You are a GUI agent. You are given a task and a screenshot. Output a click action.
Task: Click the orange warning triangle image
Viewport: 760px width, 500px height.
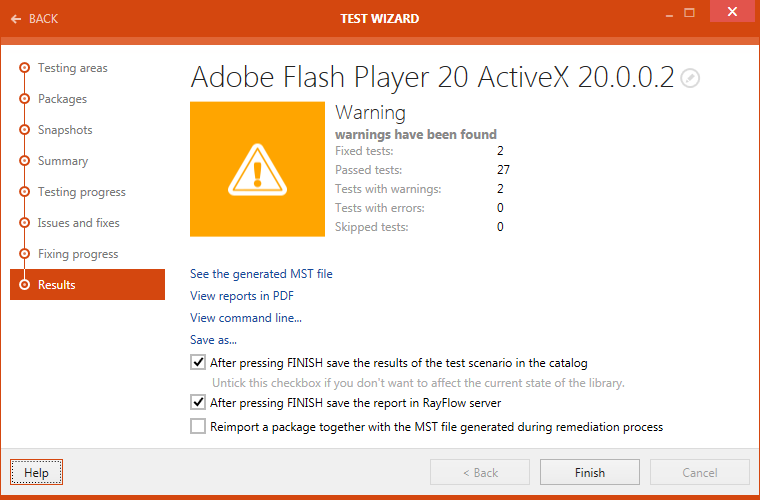tap(257, 169)
